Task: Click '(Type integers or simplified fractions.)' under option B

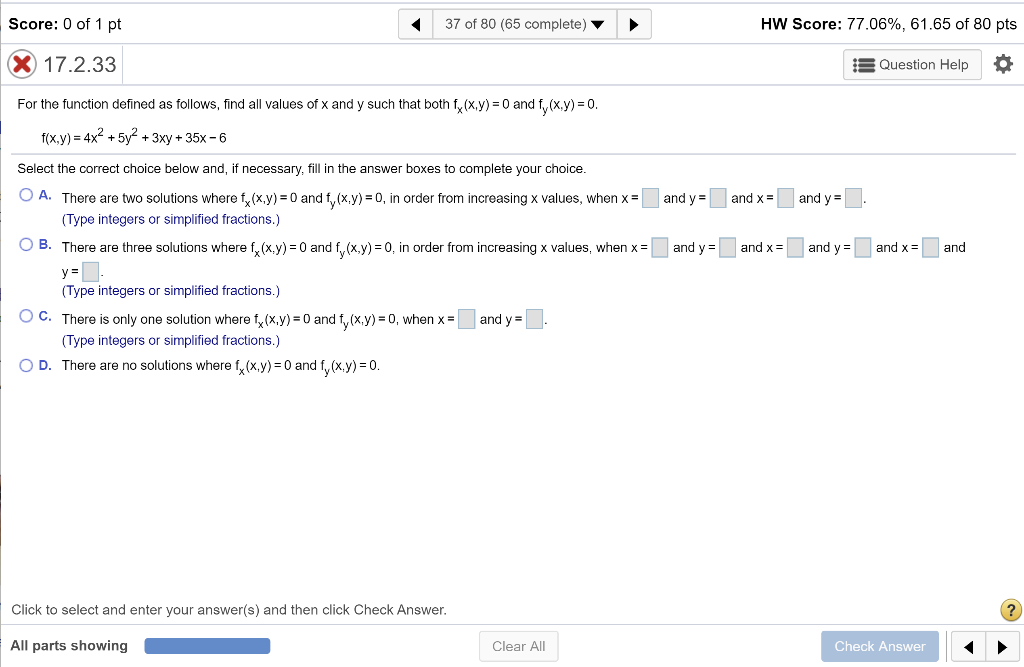Action: coord(170,291)
